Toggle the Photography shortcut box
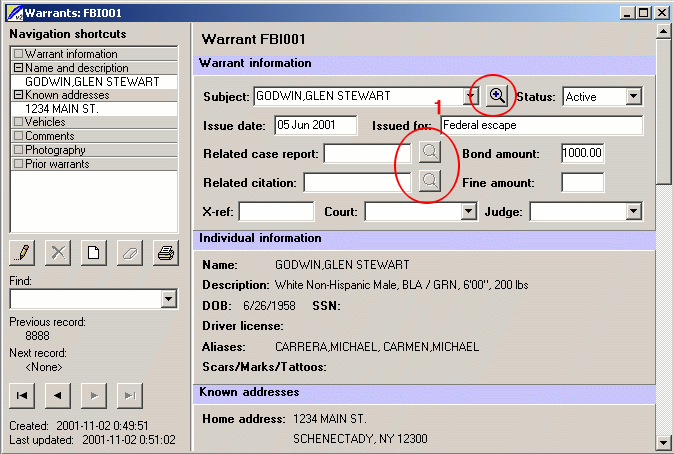 tap(18, 150)
